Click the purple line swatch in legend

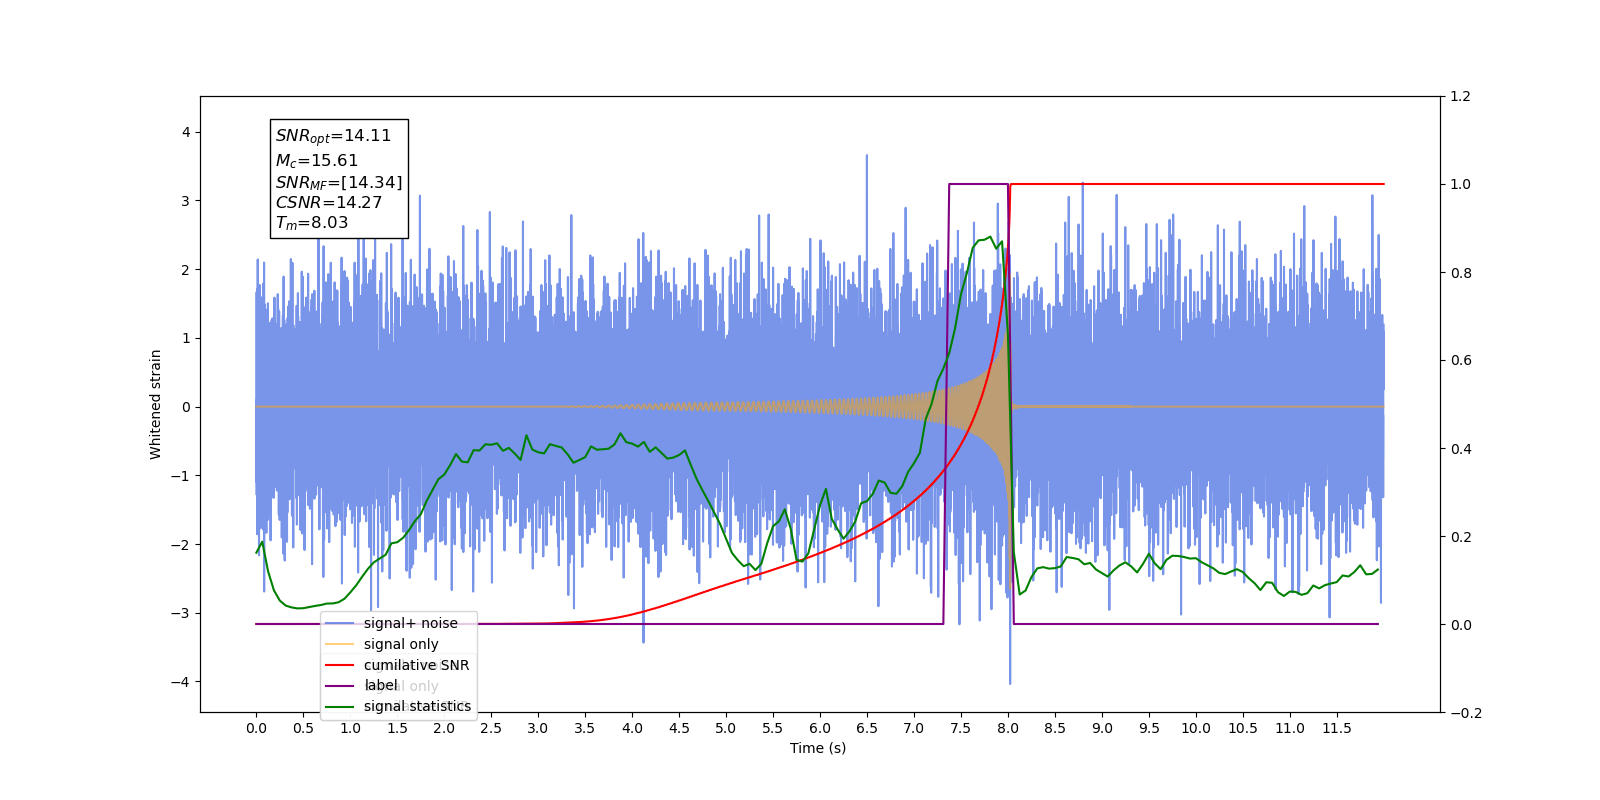(340, 685)
